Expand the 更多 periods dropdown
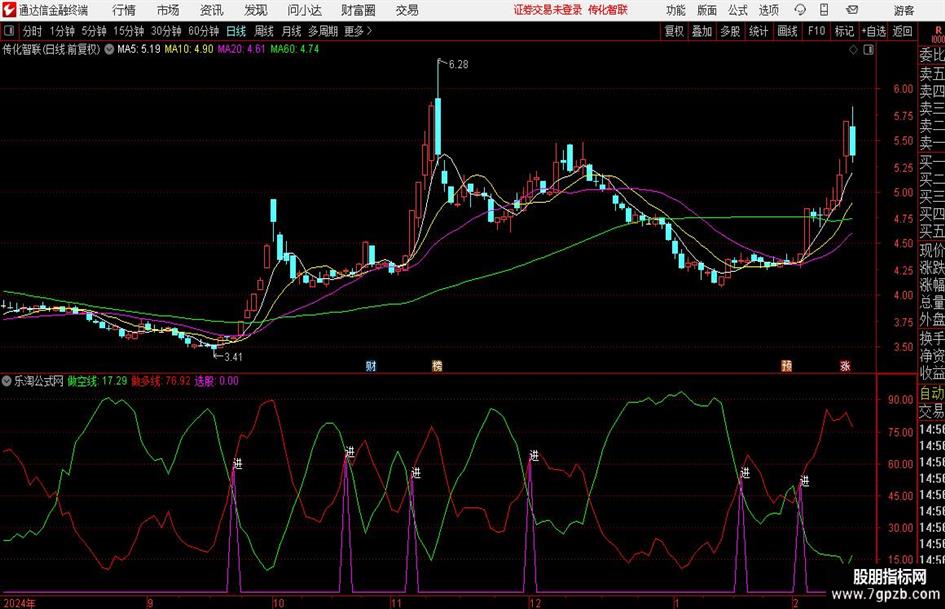 tap(358, 31)
